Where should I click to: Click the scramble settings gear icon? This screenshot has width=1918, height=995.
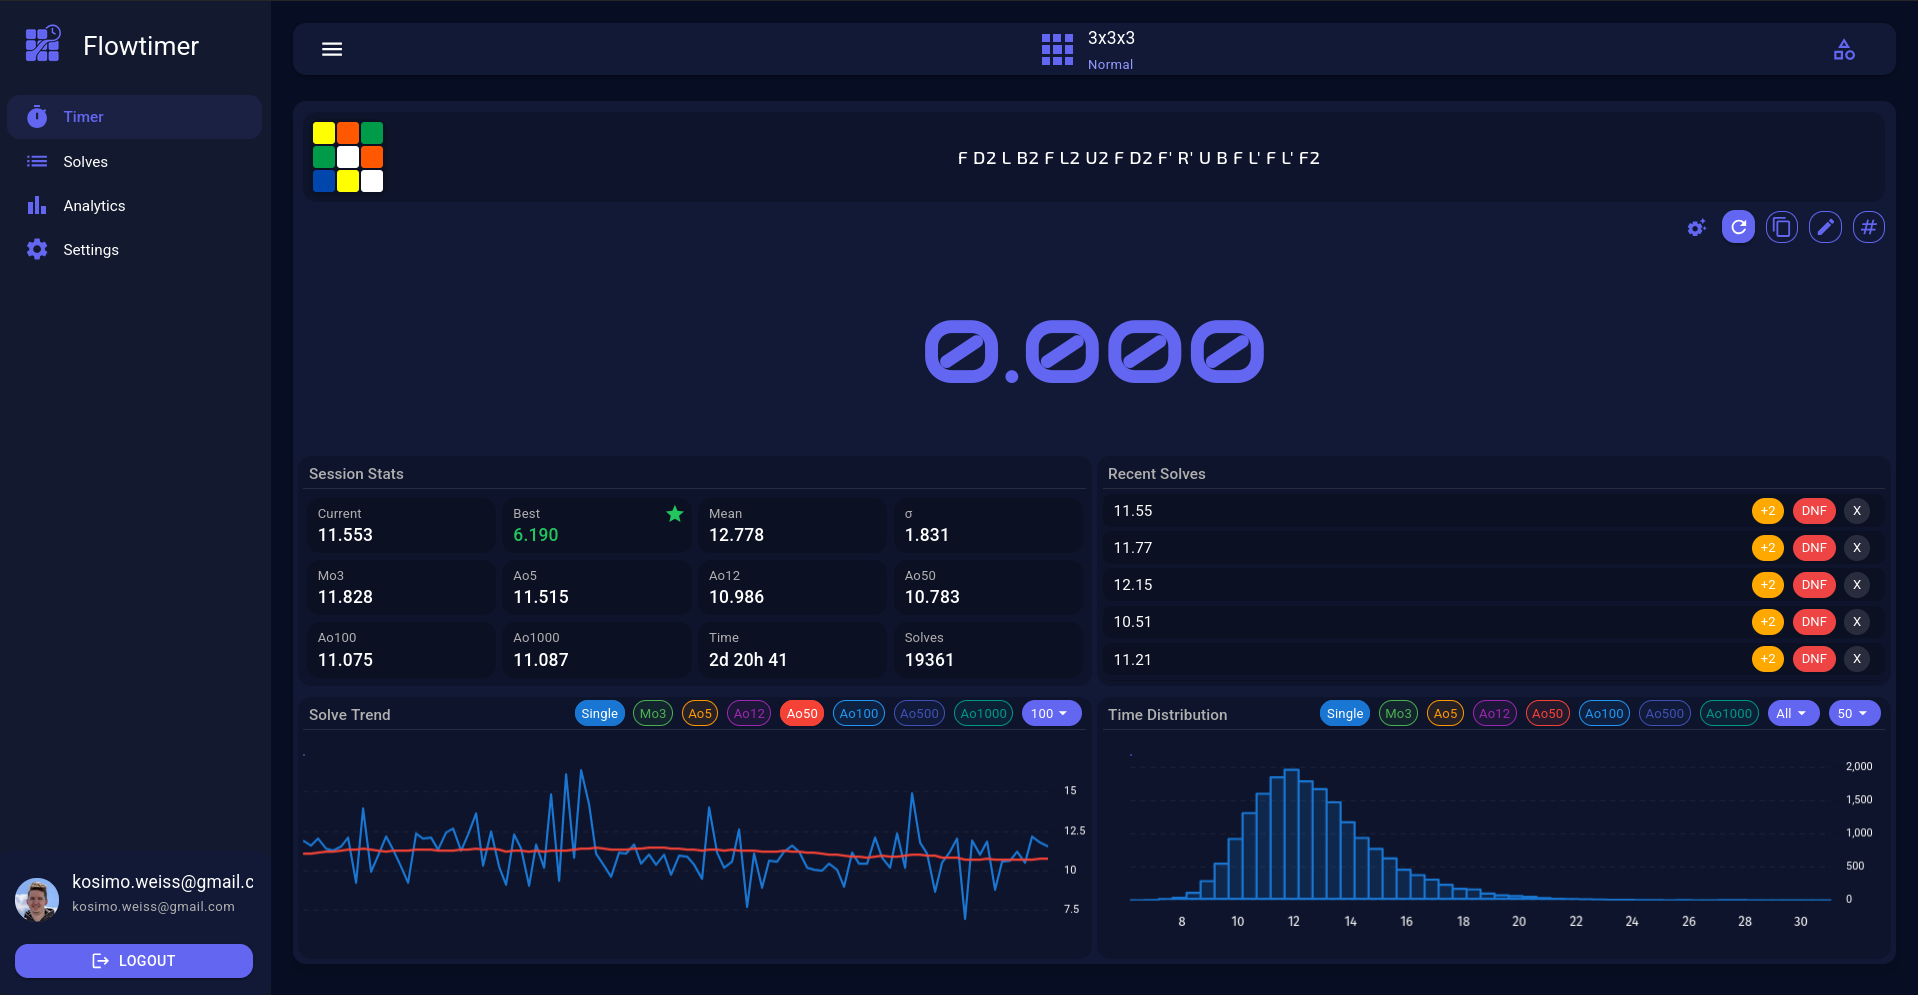click(x=1696, y=228)
